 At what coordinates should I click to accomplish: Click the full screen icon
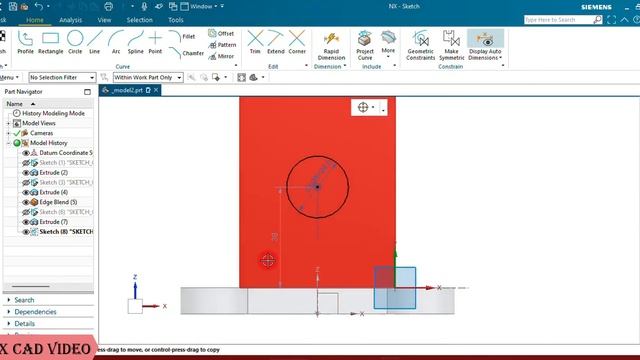point(611,20)
